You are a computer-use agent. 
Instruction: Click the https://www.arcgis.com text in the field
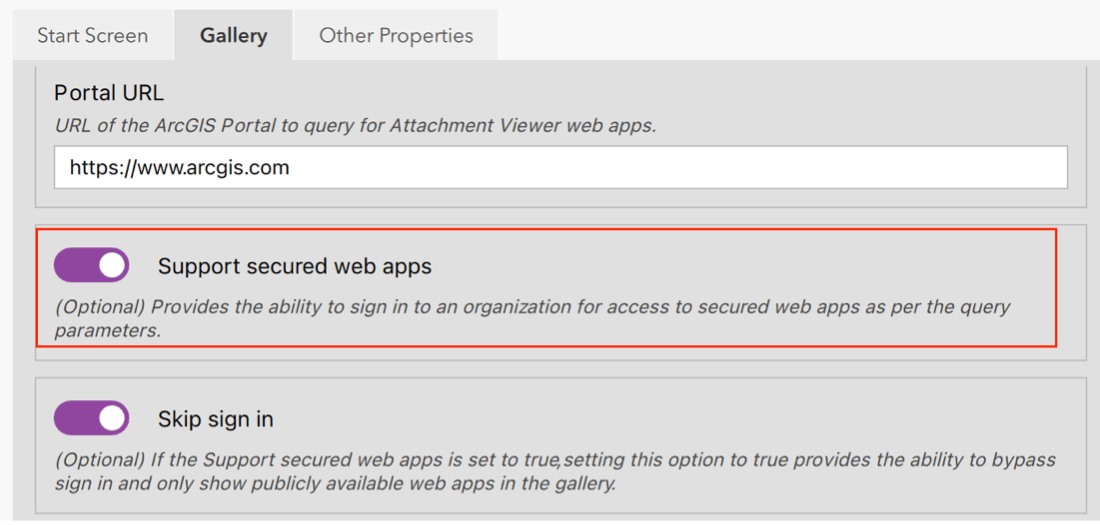click(179, 168)
